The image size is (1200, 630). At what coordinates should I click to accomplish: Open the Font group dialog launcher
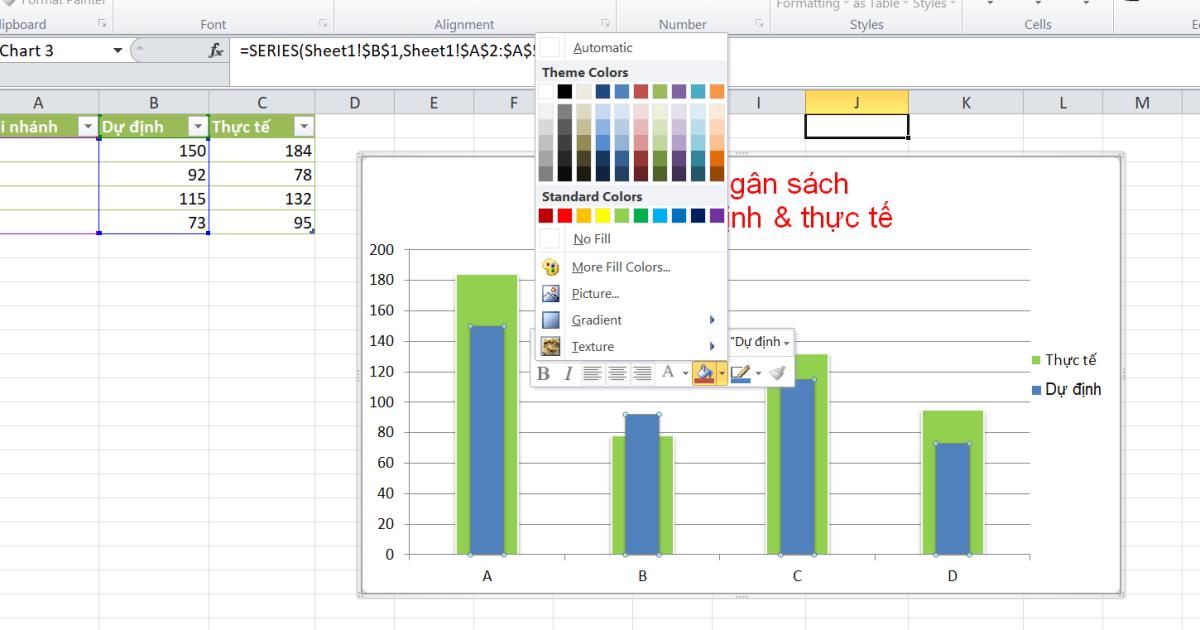coord(323,24)
